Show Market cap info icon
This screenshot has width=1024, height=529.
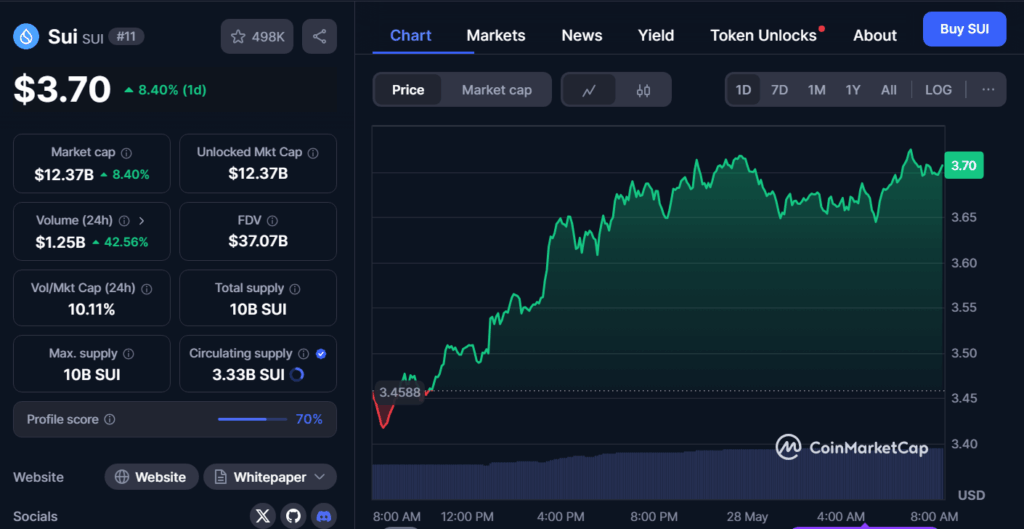pyautogui.click(x=127, y=153)
